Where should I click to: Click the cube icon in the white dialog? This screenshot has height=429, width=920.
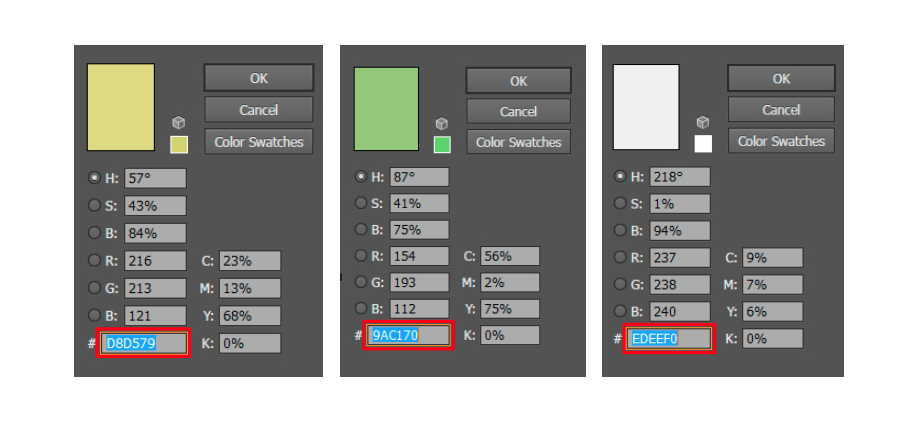[x=703, y=122]
